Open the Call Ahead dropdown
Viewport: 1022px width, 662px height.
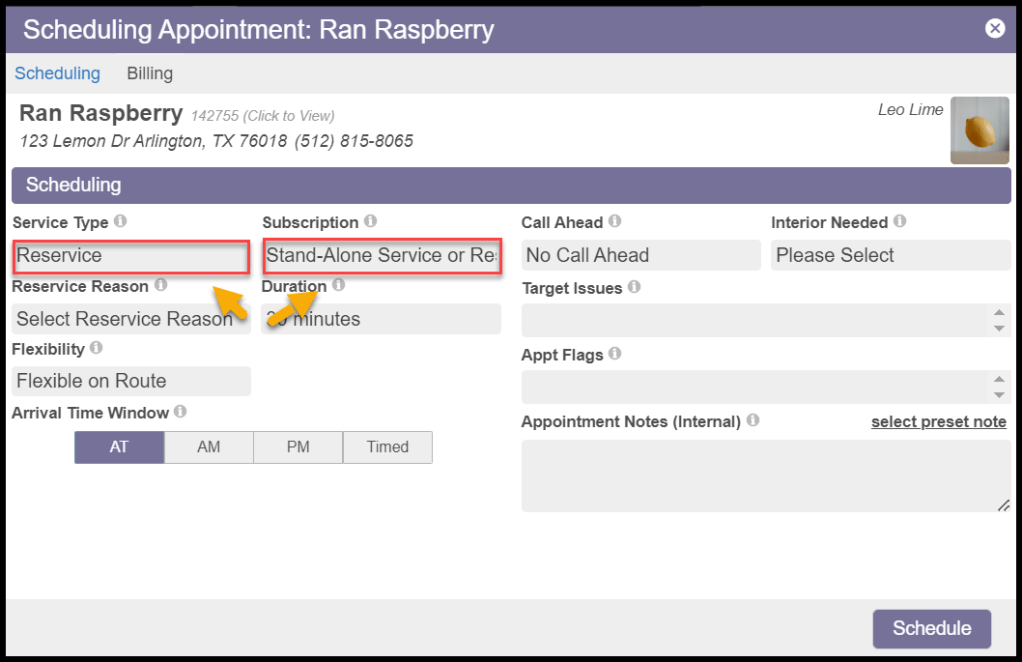tap(640, 256)
